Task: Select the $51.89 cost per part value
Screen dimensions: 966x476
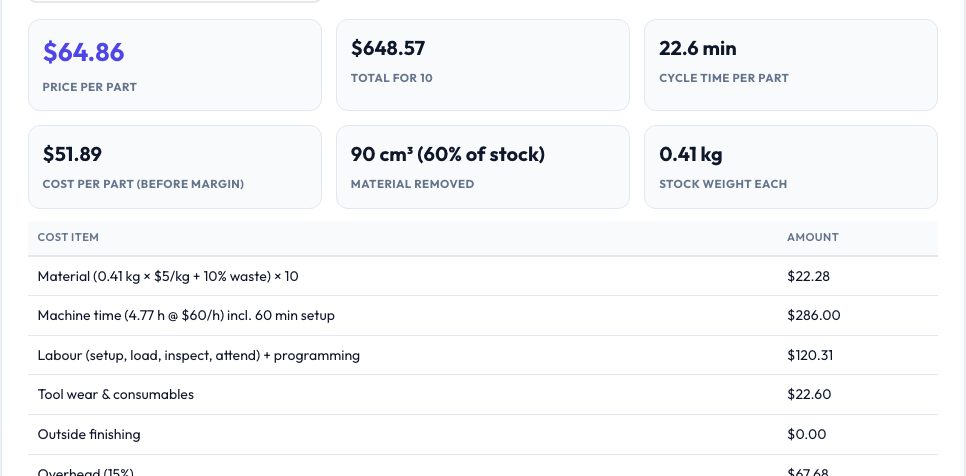Action: pos(72,154)
